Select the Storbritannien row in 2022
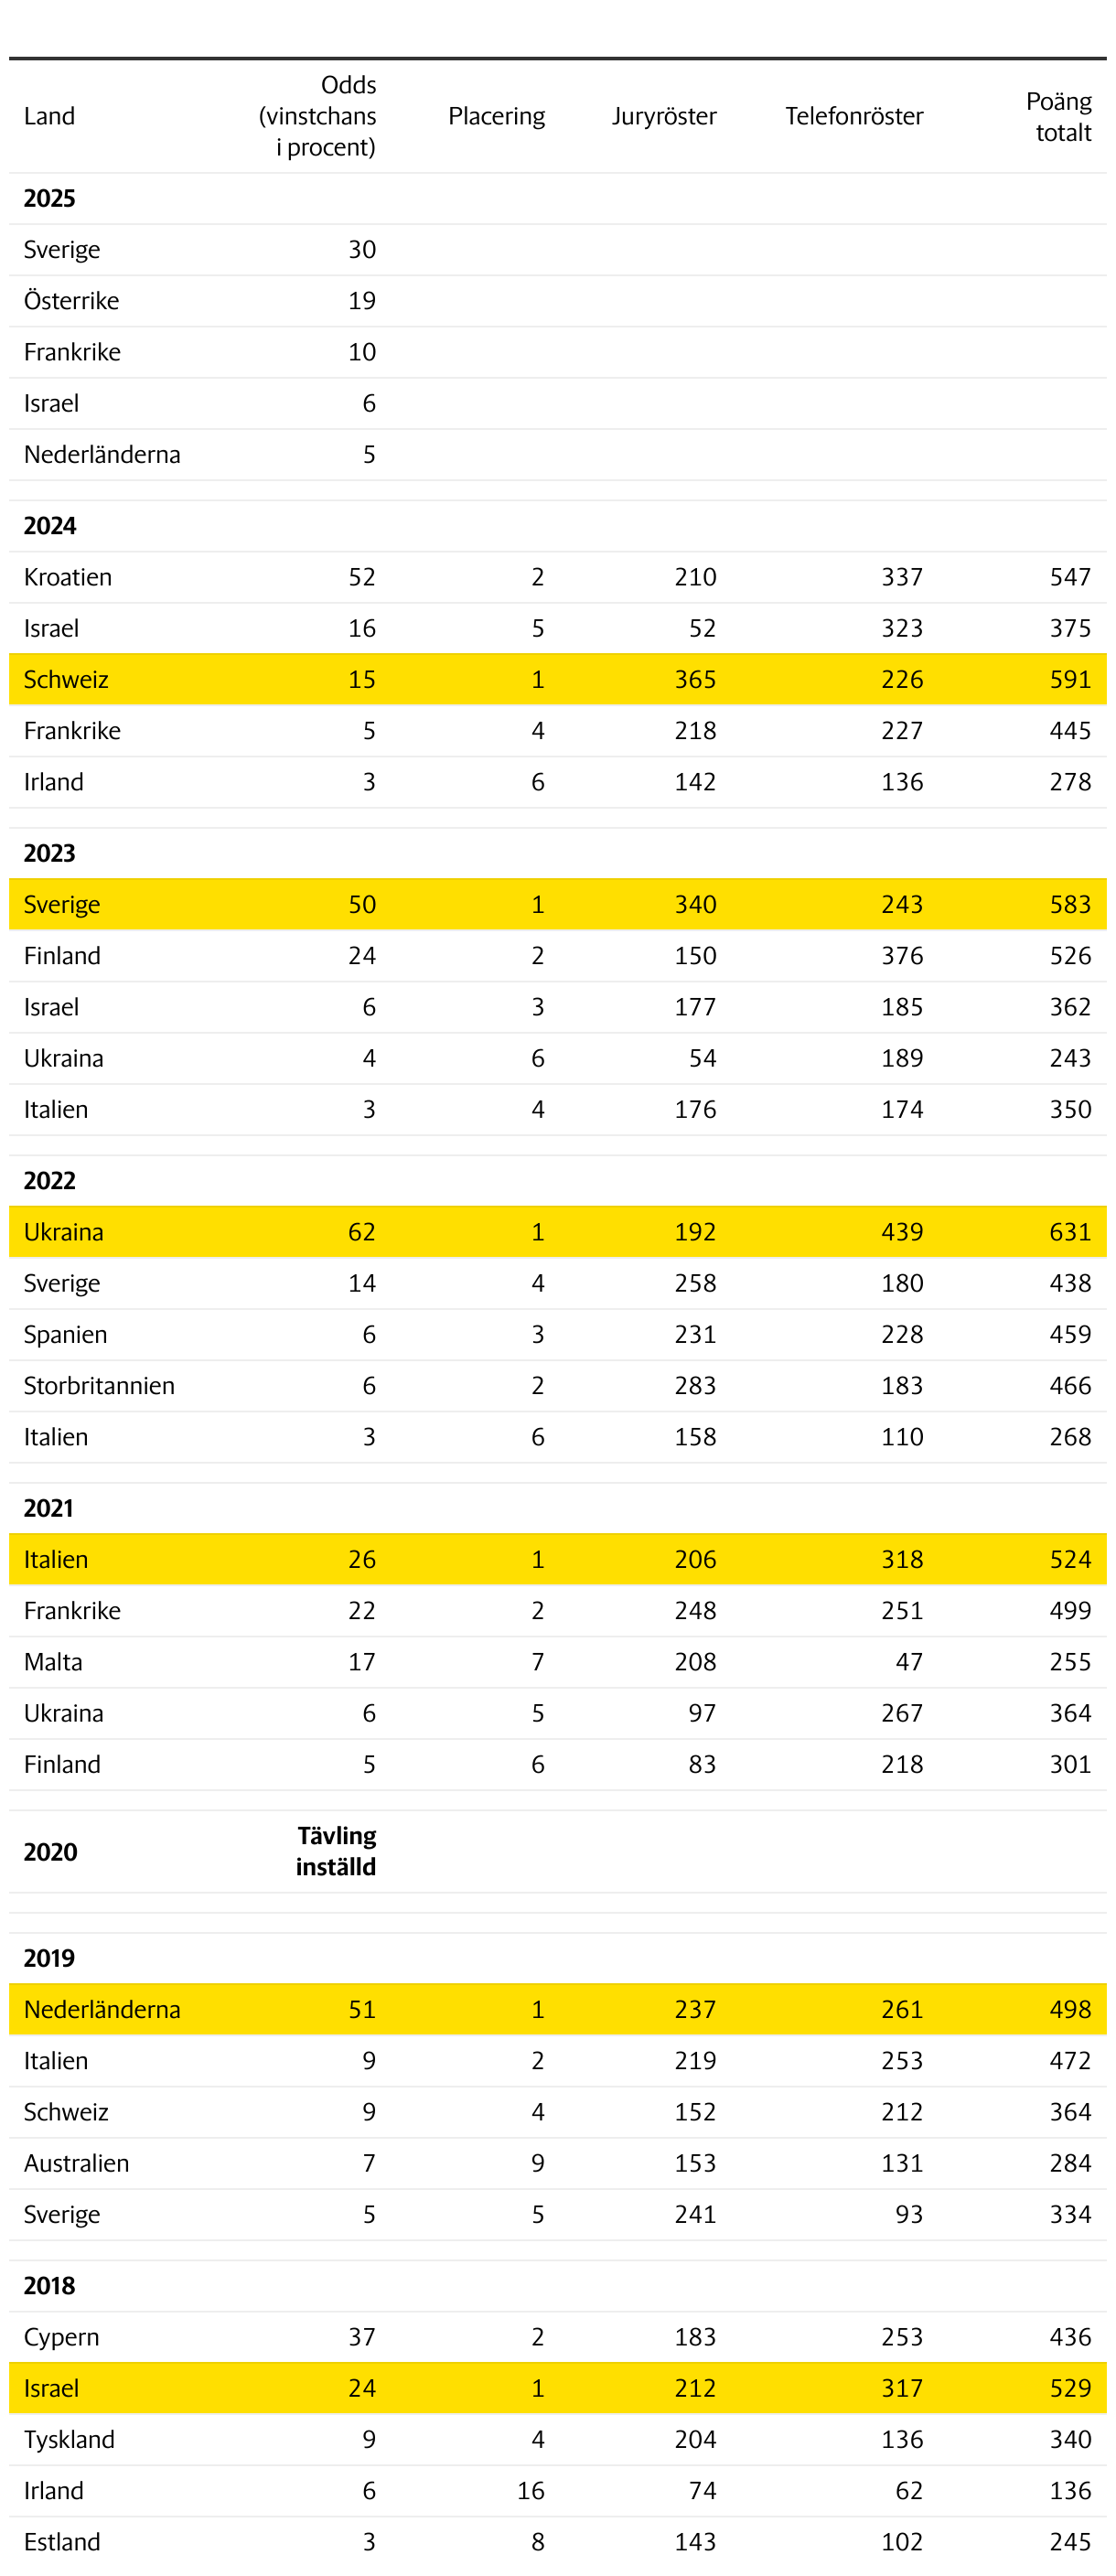The image size is (1116, 2576). (x=558, y=1385)
